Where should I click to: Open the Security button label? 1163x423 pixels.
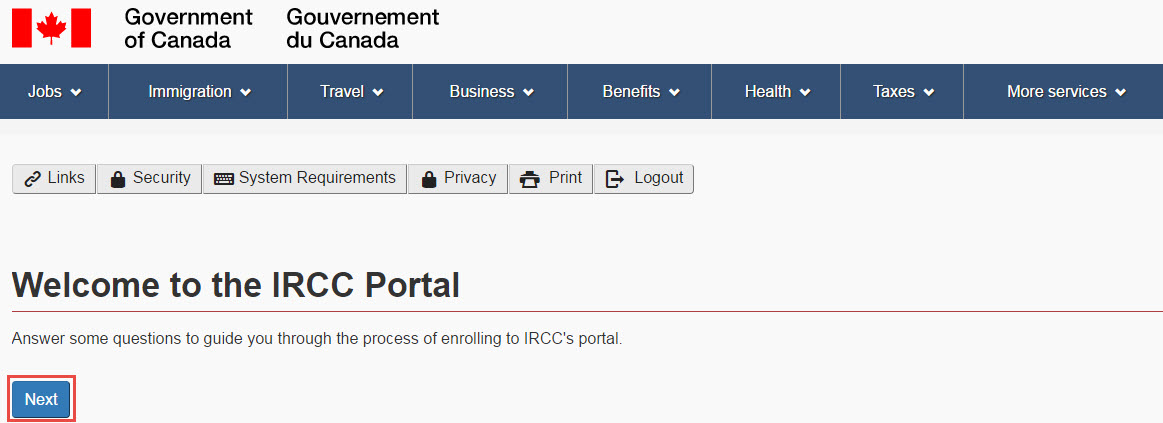[x=162, y=178]
